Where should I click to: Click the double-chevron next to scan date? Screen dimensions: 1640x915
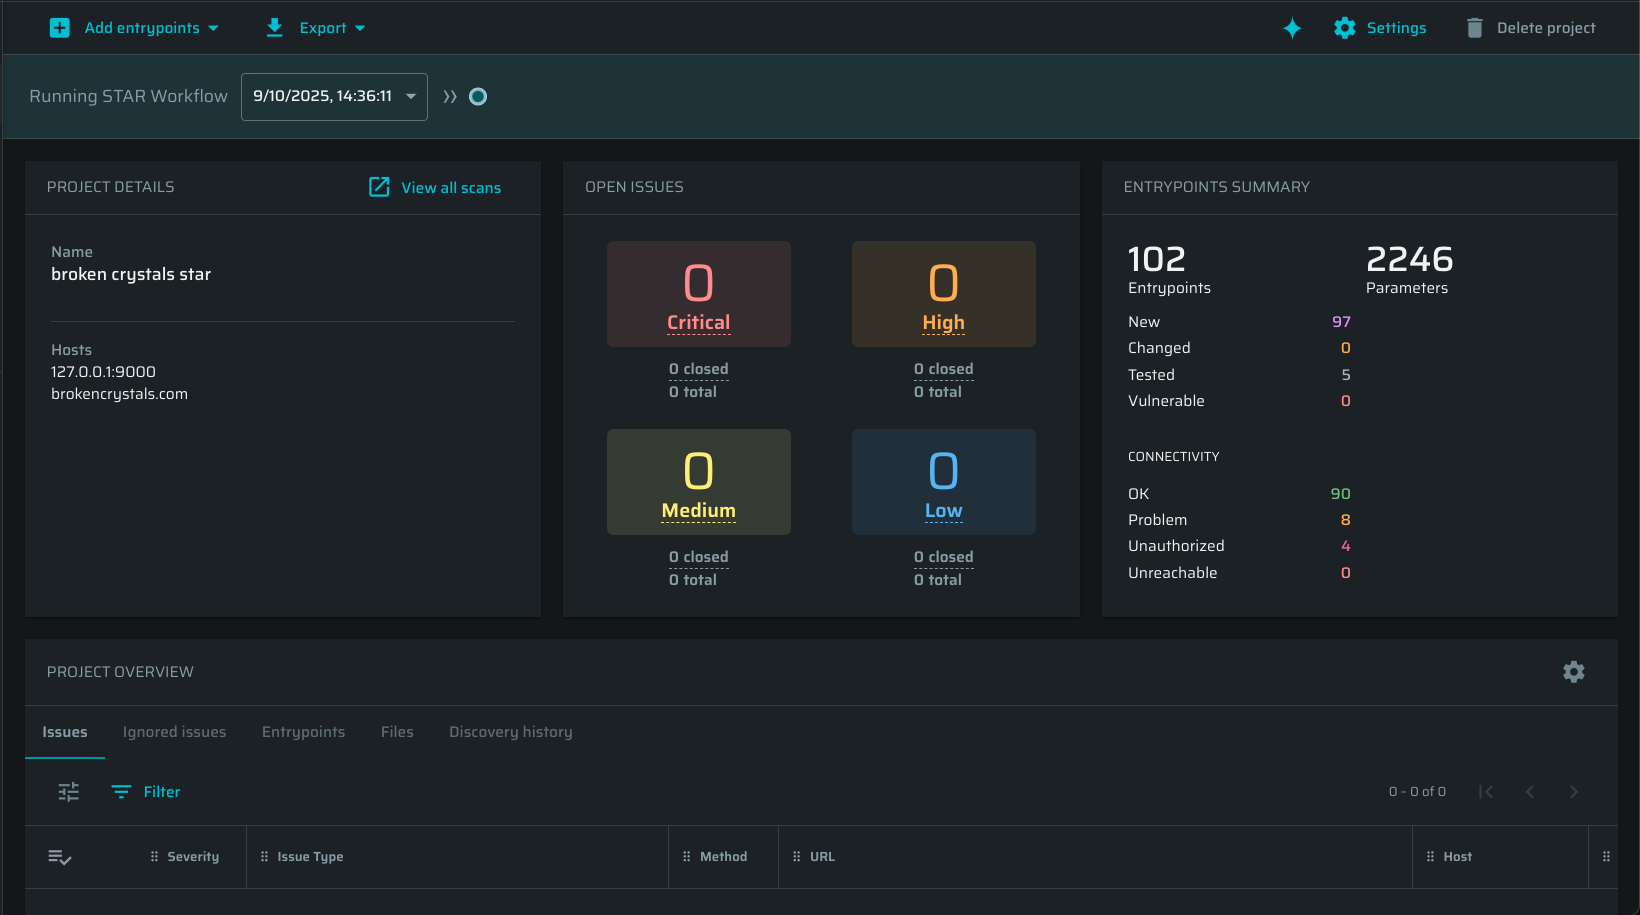pos(450,97)
